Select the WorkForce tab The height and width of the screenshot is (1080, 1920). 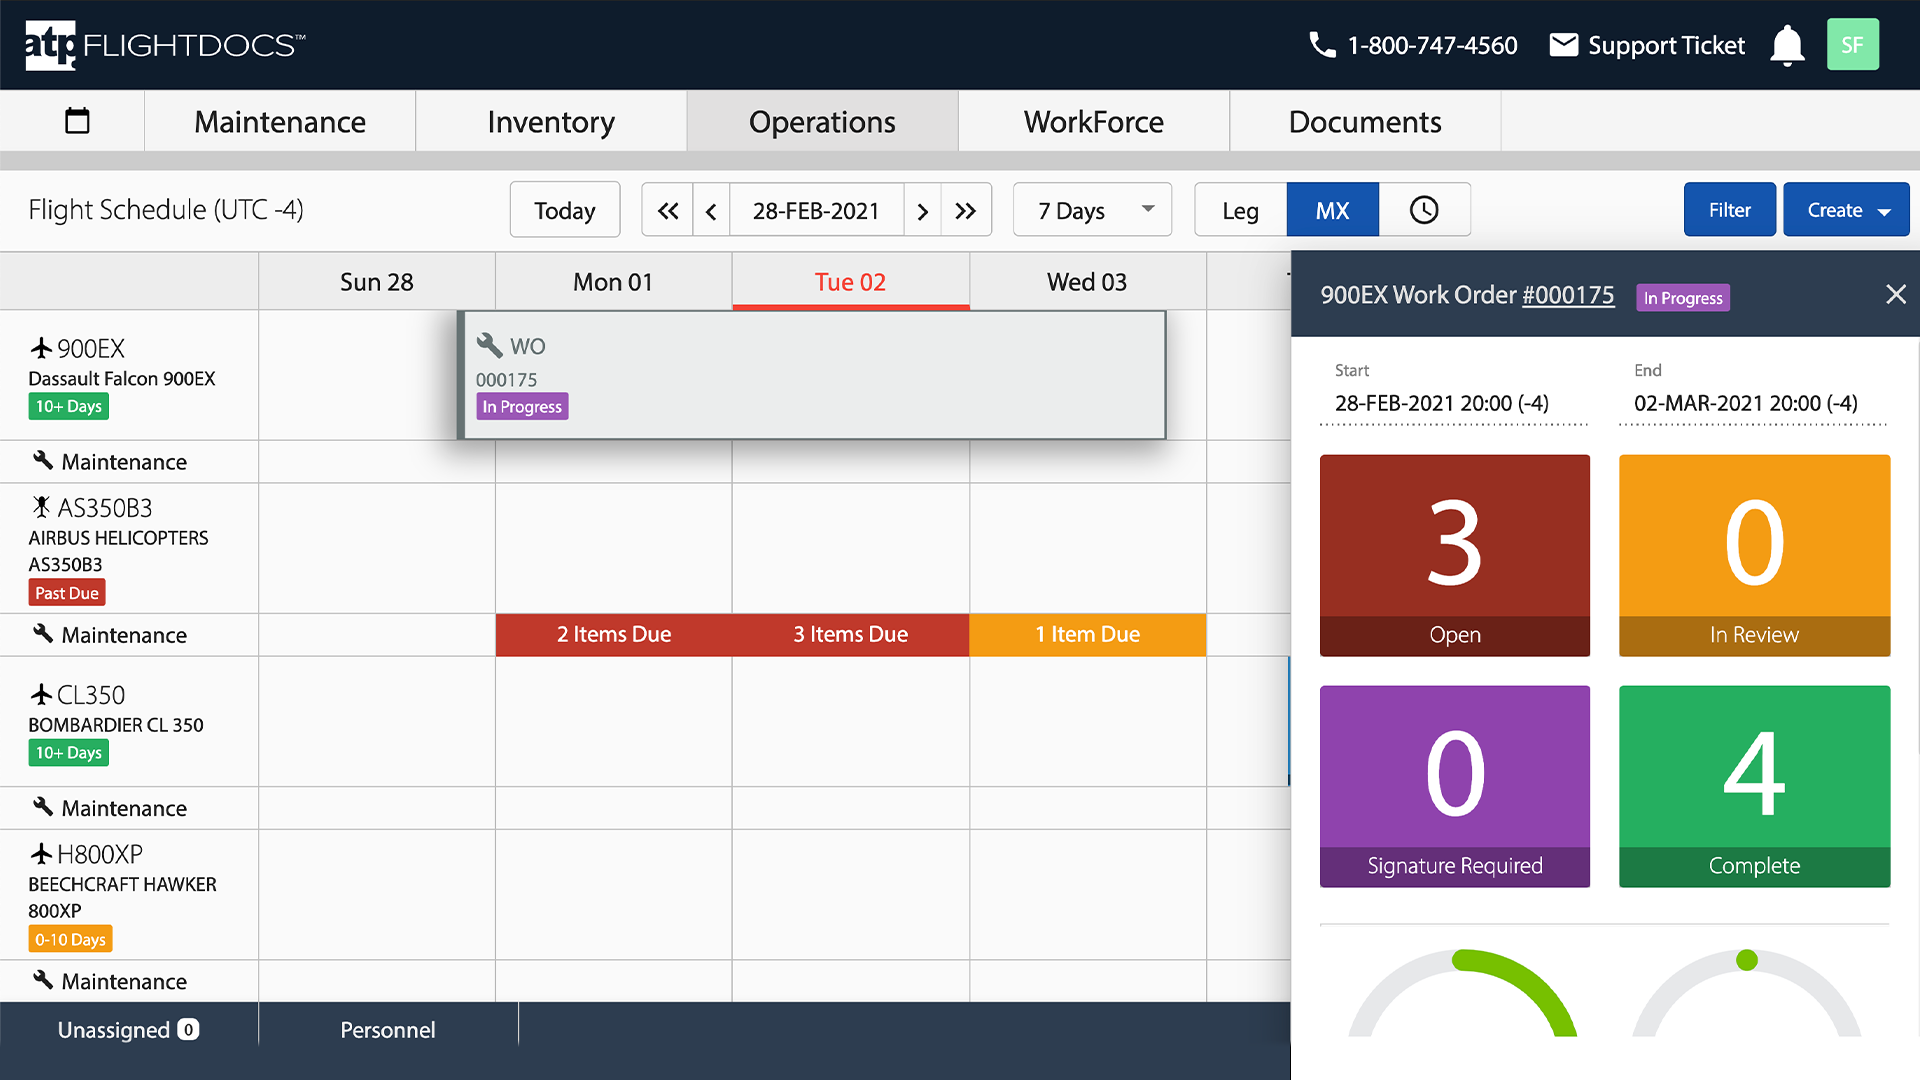[1093, 121]
